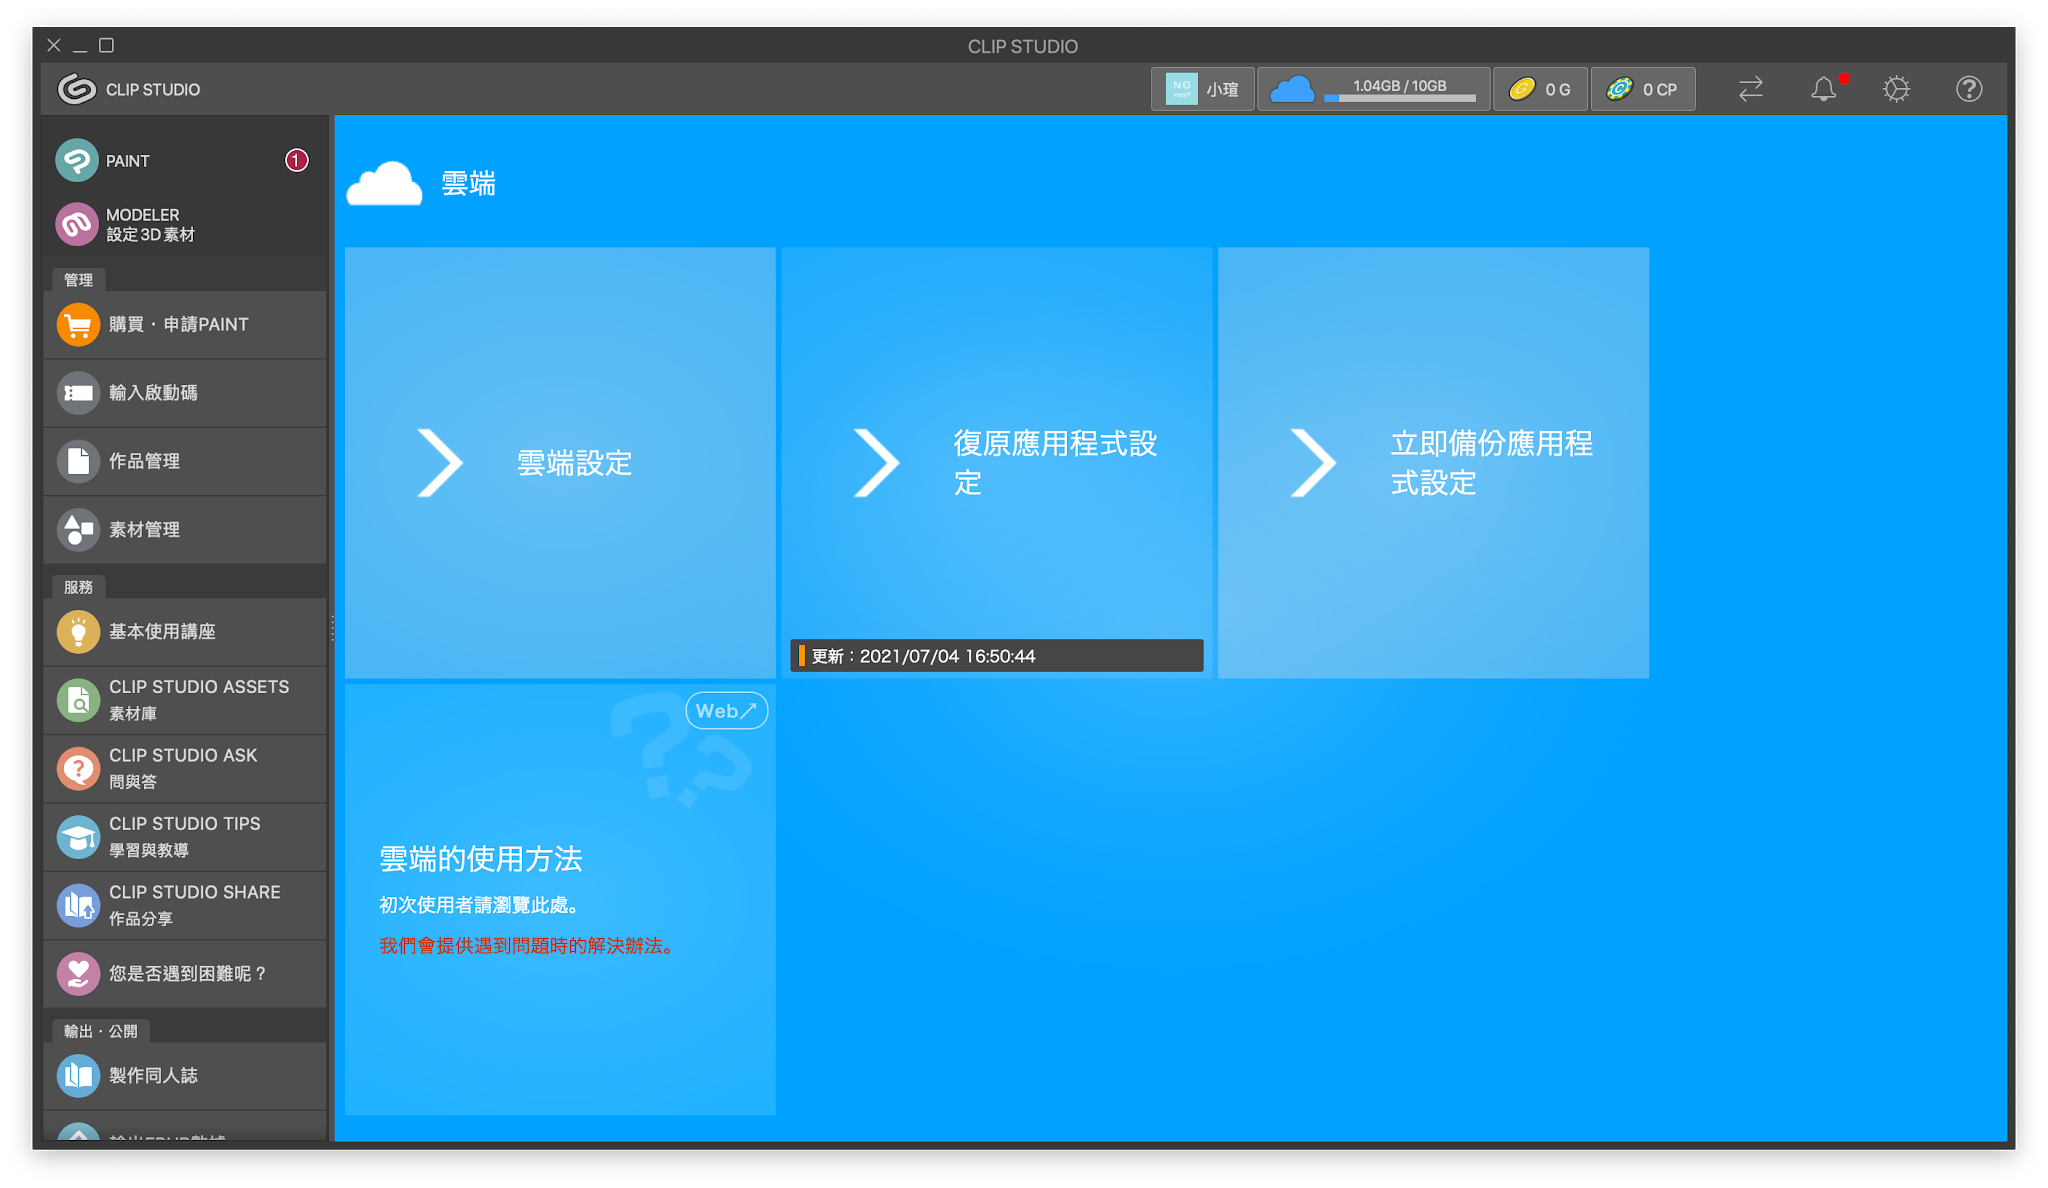Viewport: 2048px width, 1188px height.
Task: Click the 小瑄 account profile button
Action: point(1202,90)
